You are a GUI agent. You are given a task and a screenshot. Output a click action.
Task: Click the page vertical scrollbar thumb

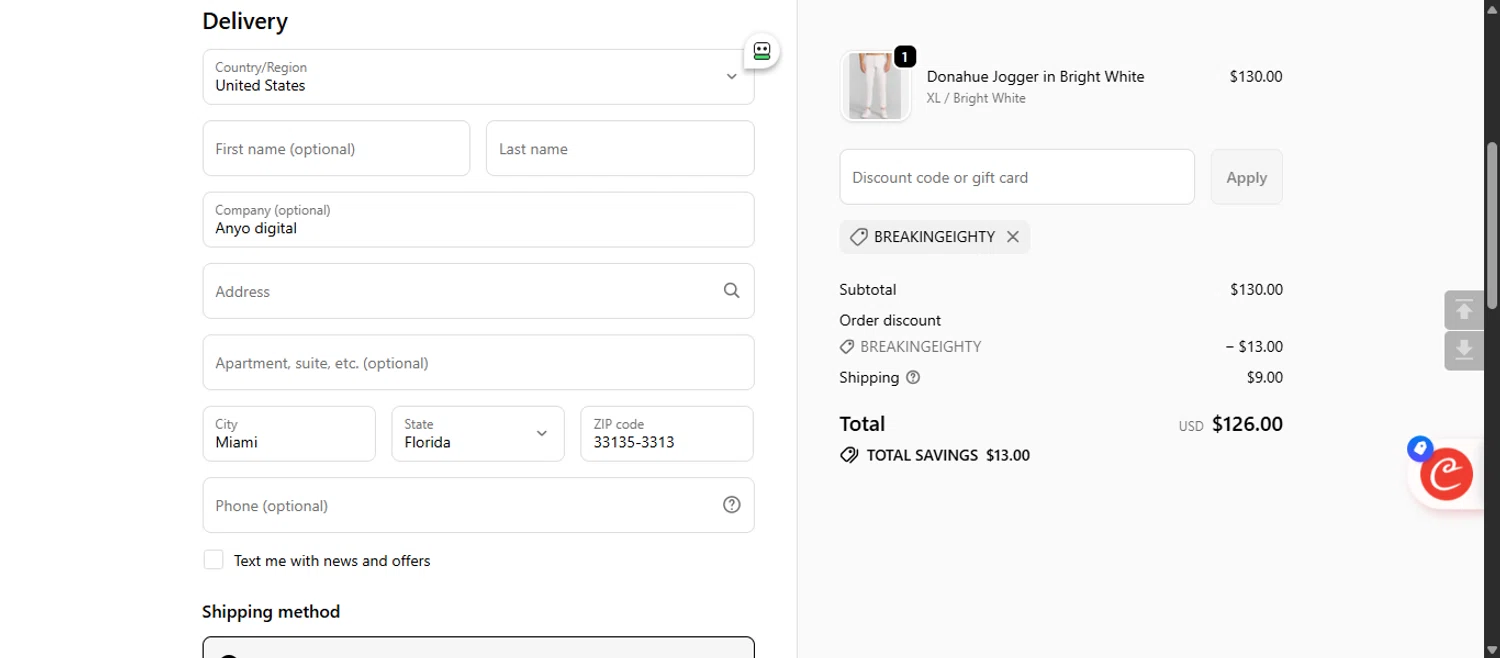(x=1492, y=225)
